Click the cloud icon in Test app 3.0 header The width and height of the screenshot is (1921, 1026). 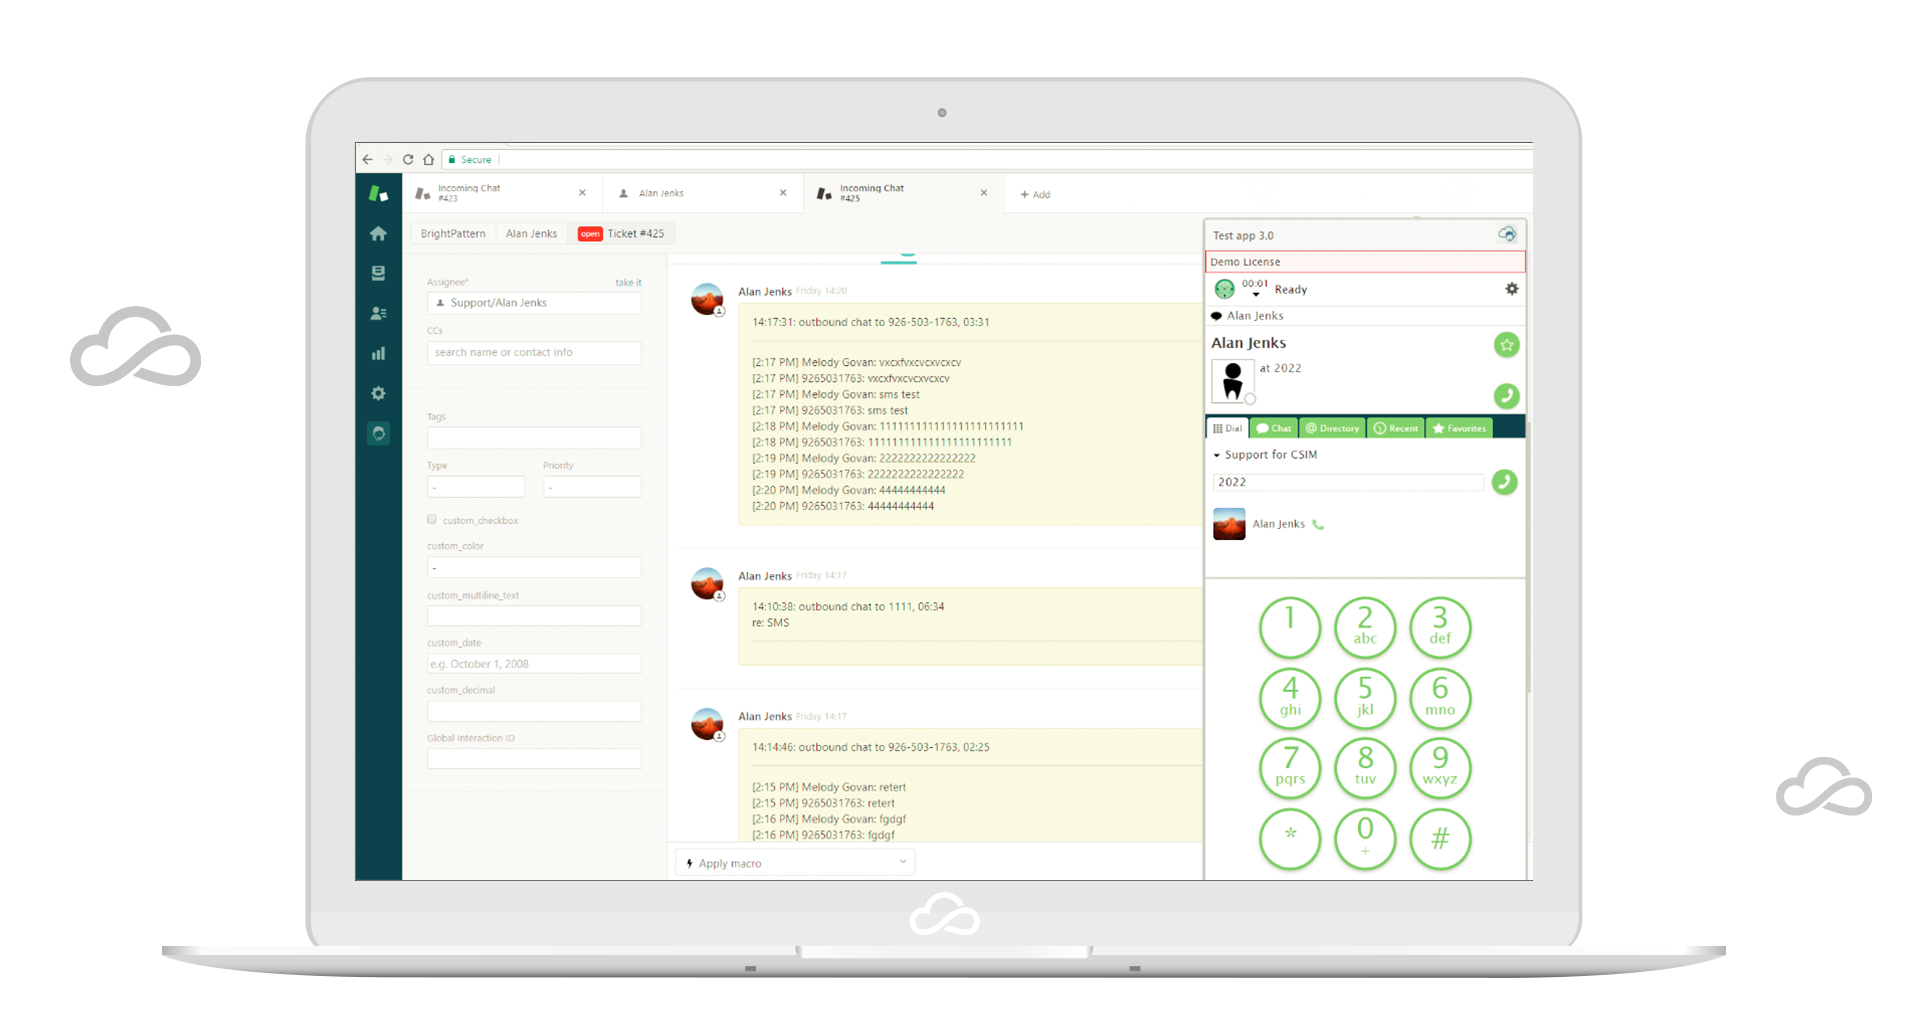1507,234
